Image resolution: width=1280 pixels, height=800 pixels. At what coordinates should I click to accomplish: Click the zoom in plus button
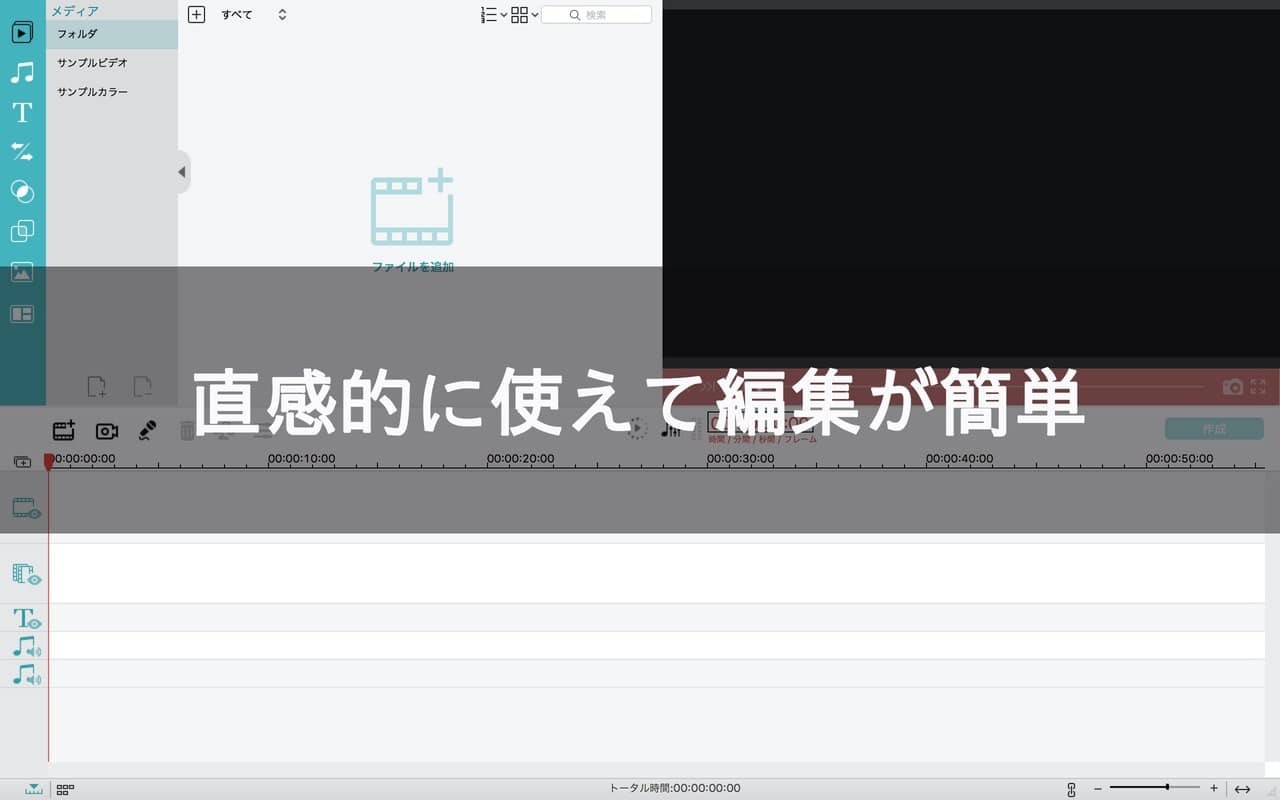tap(1214, 788)
